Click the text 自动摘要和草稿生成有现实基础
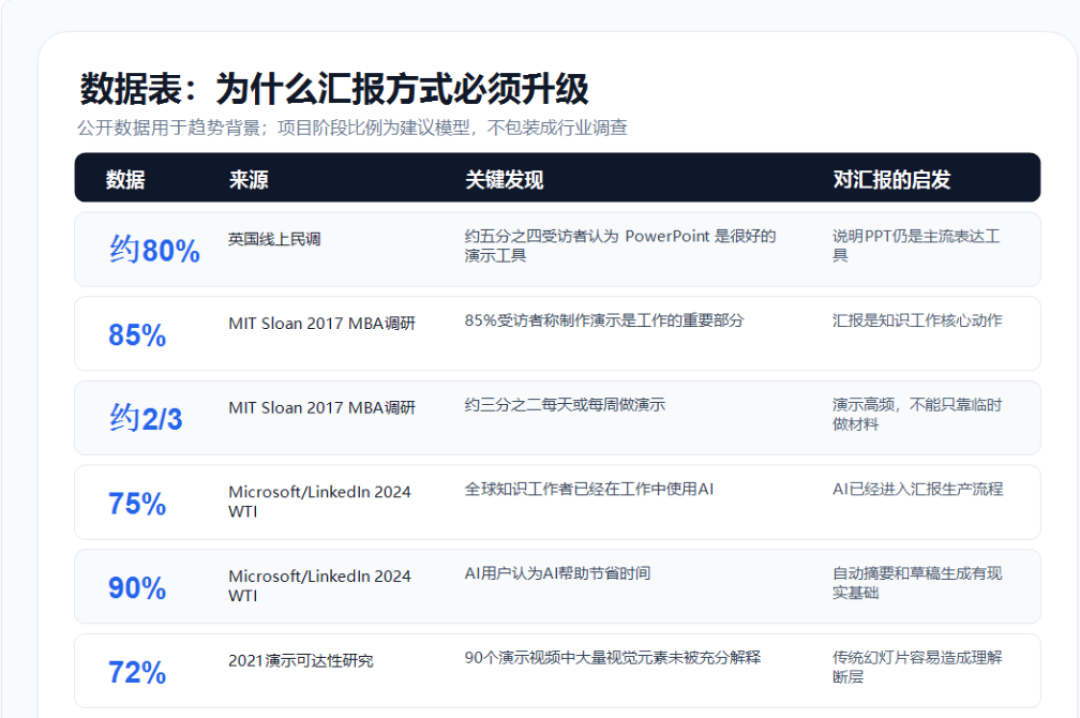 point(917,583)
